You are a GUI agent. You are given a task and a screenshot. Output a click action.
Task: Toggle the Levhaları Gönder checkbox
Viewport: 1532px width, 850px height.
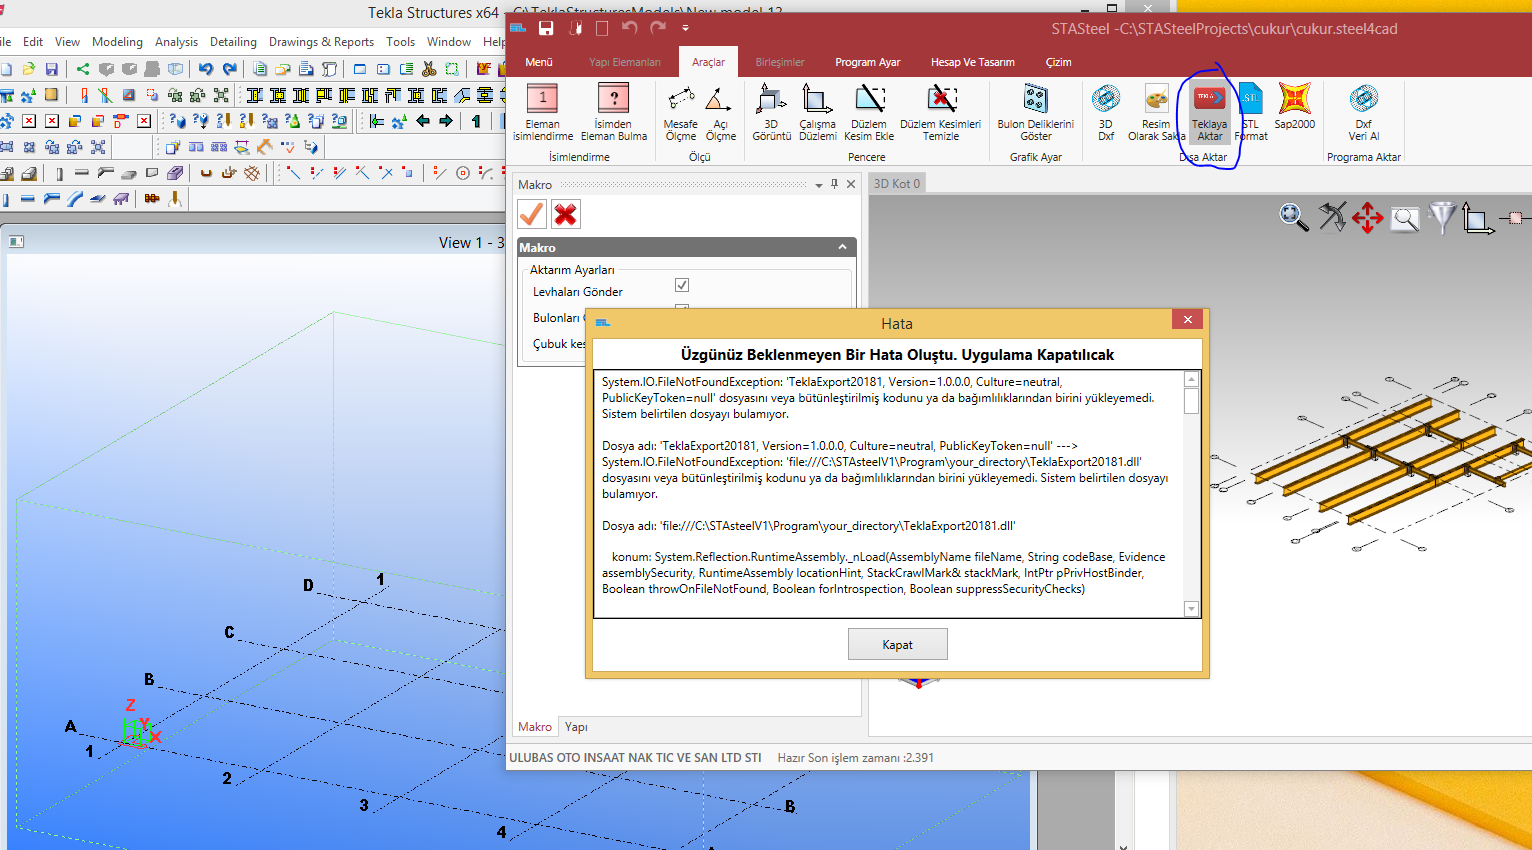(x=682, y=286)
